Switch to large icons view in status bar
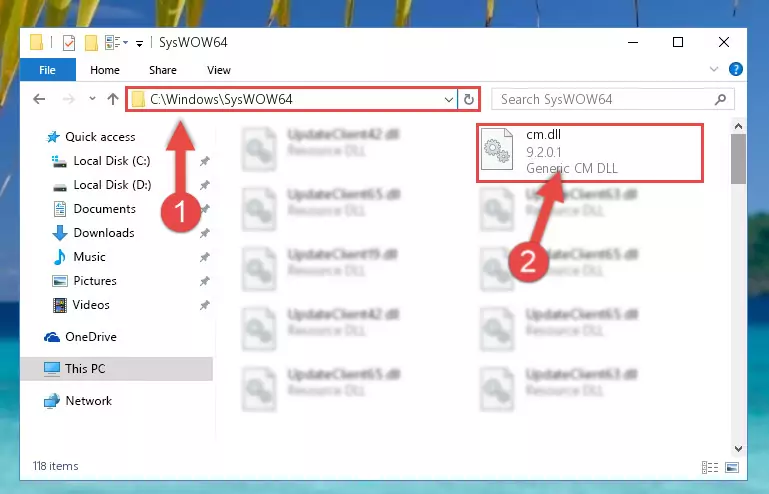Viewport: 769px width, 494px height. pos(732,467)
